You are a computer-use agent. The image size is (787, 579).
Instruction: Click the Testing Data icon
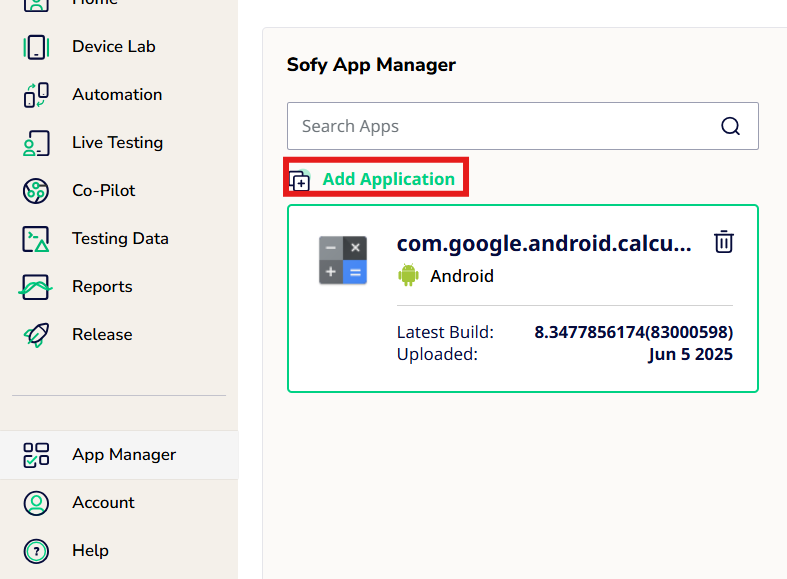click(36, 239)
